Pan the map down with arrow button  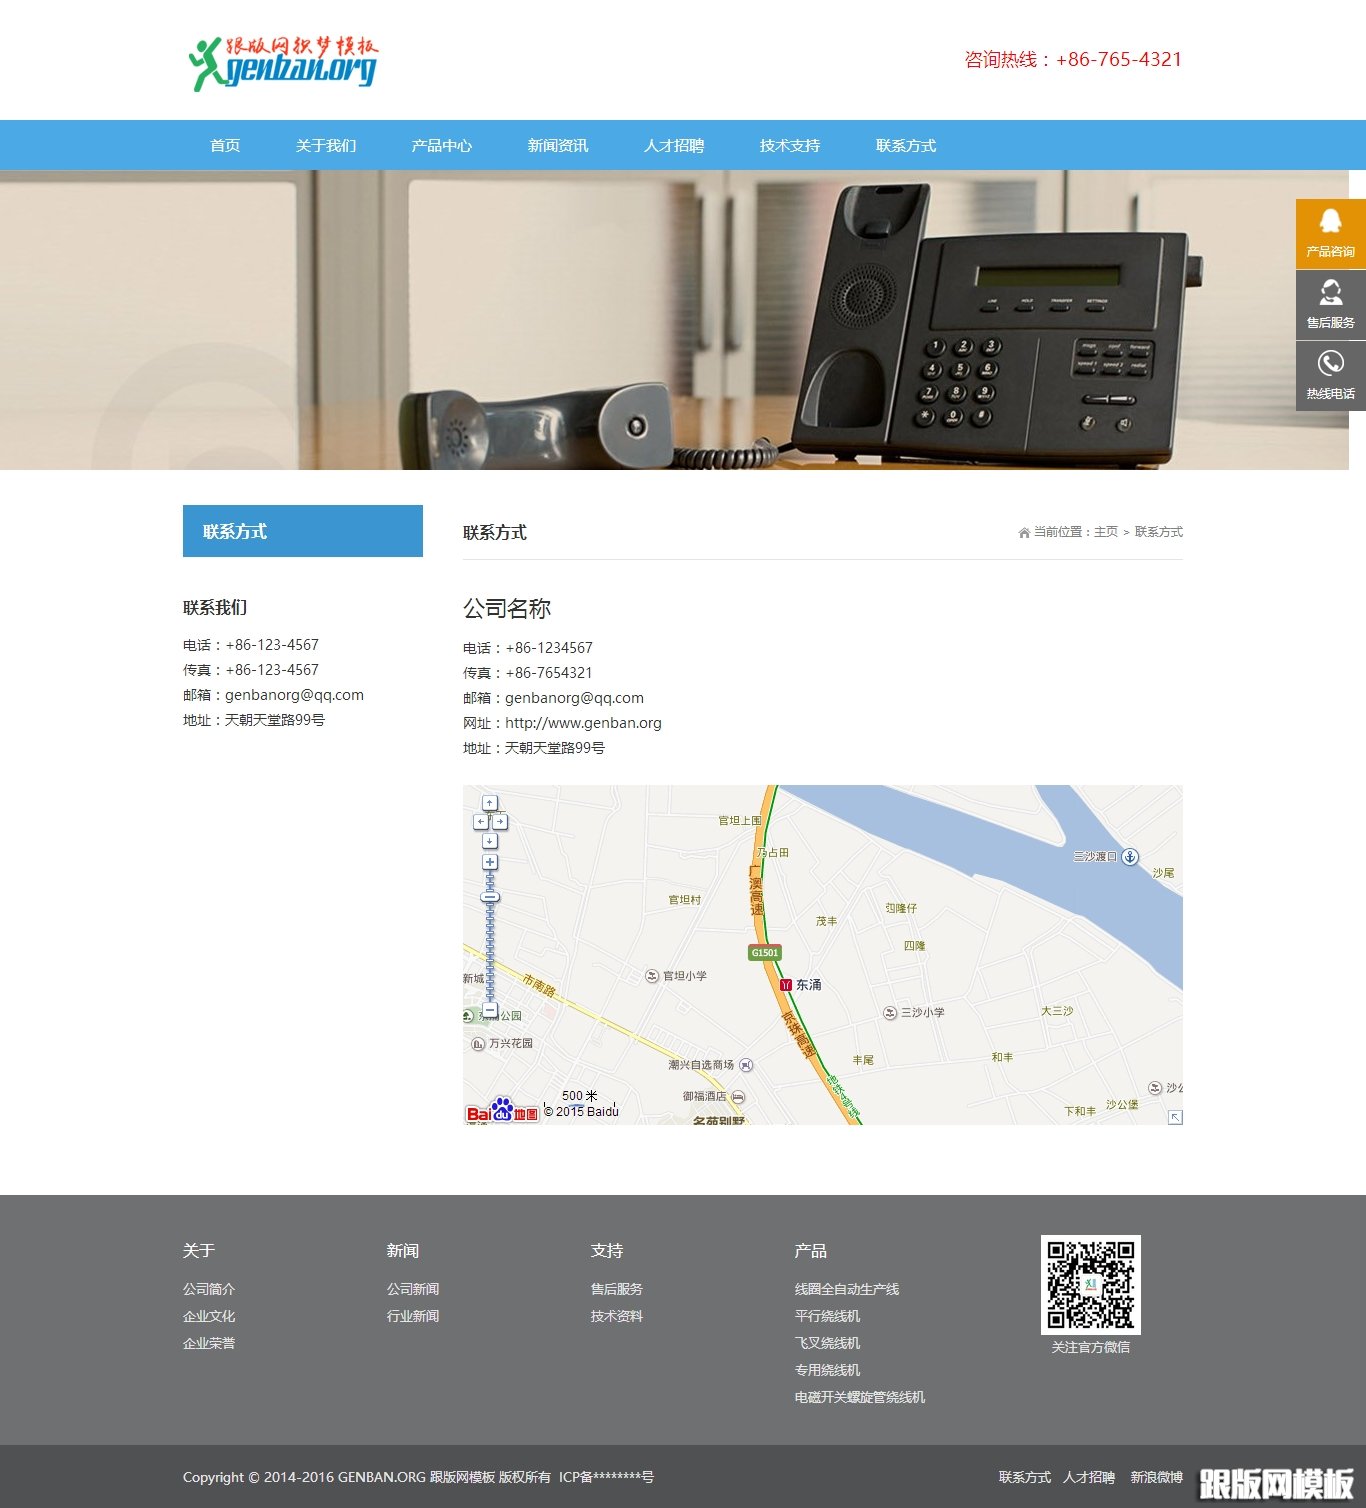490,841
